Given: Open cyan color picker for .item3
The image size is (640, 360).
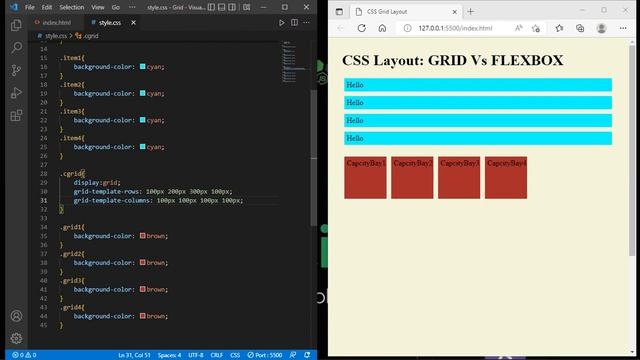Looking at the screenshot, I should click(142, 120).
